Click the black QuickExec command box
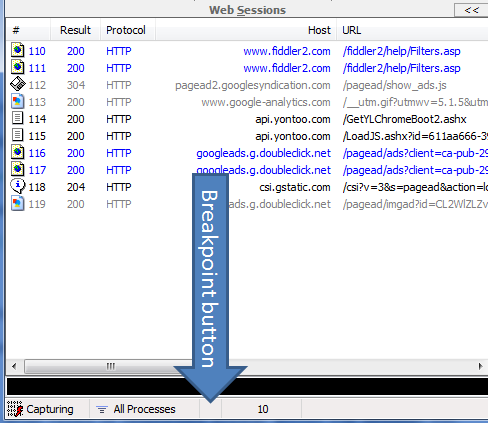The width and height of the screenshot is (488, 423). 247,387
